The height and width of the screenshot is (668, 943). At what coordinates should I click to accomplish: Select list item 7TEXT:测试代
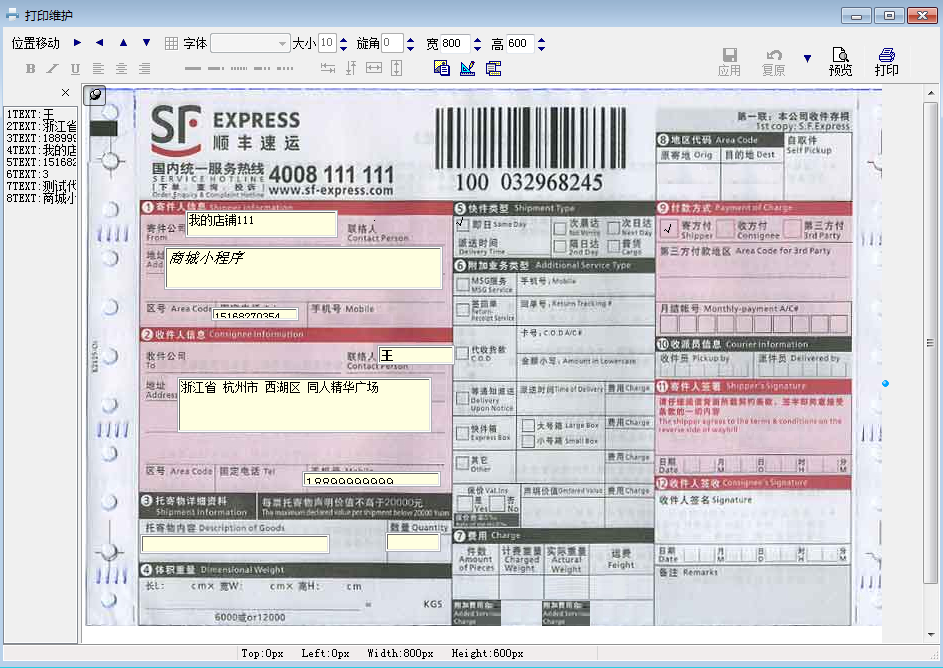[41, 186]
